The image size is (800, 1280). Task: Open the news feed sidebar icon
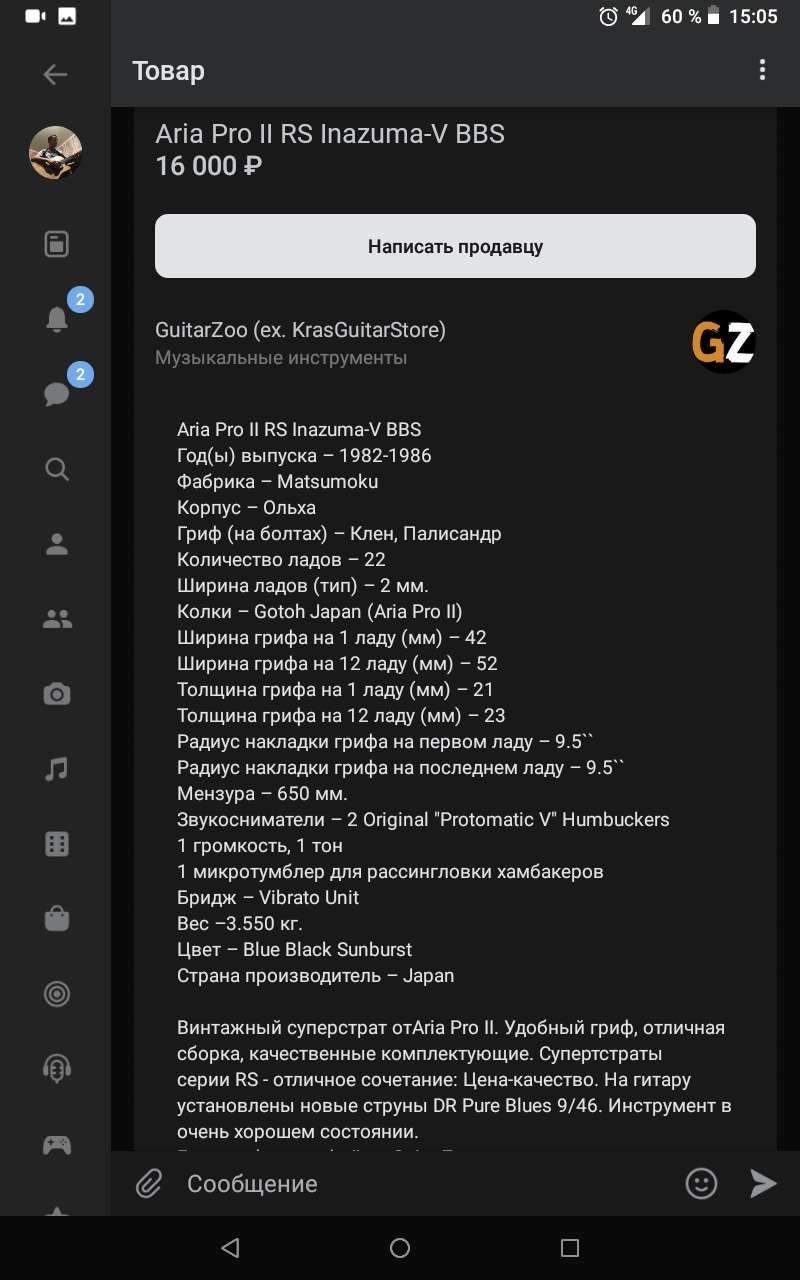coord(57,244)
